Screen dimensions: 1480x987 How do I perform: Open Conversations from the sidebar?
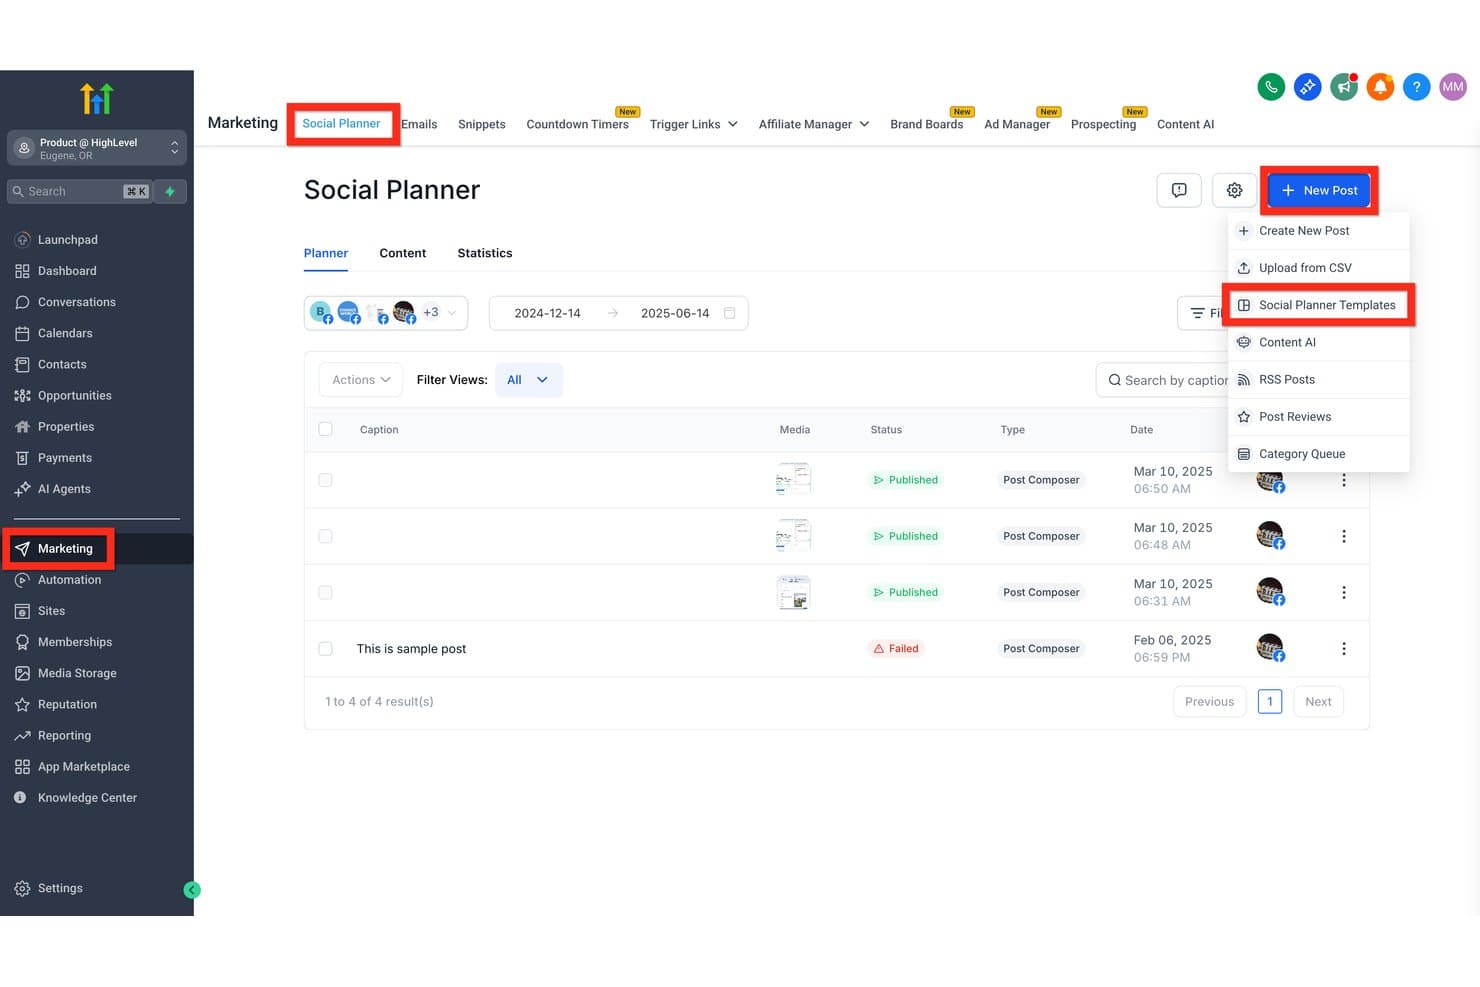[x=77, y=302]
